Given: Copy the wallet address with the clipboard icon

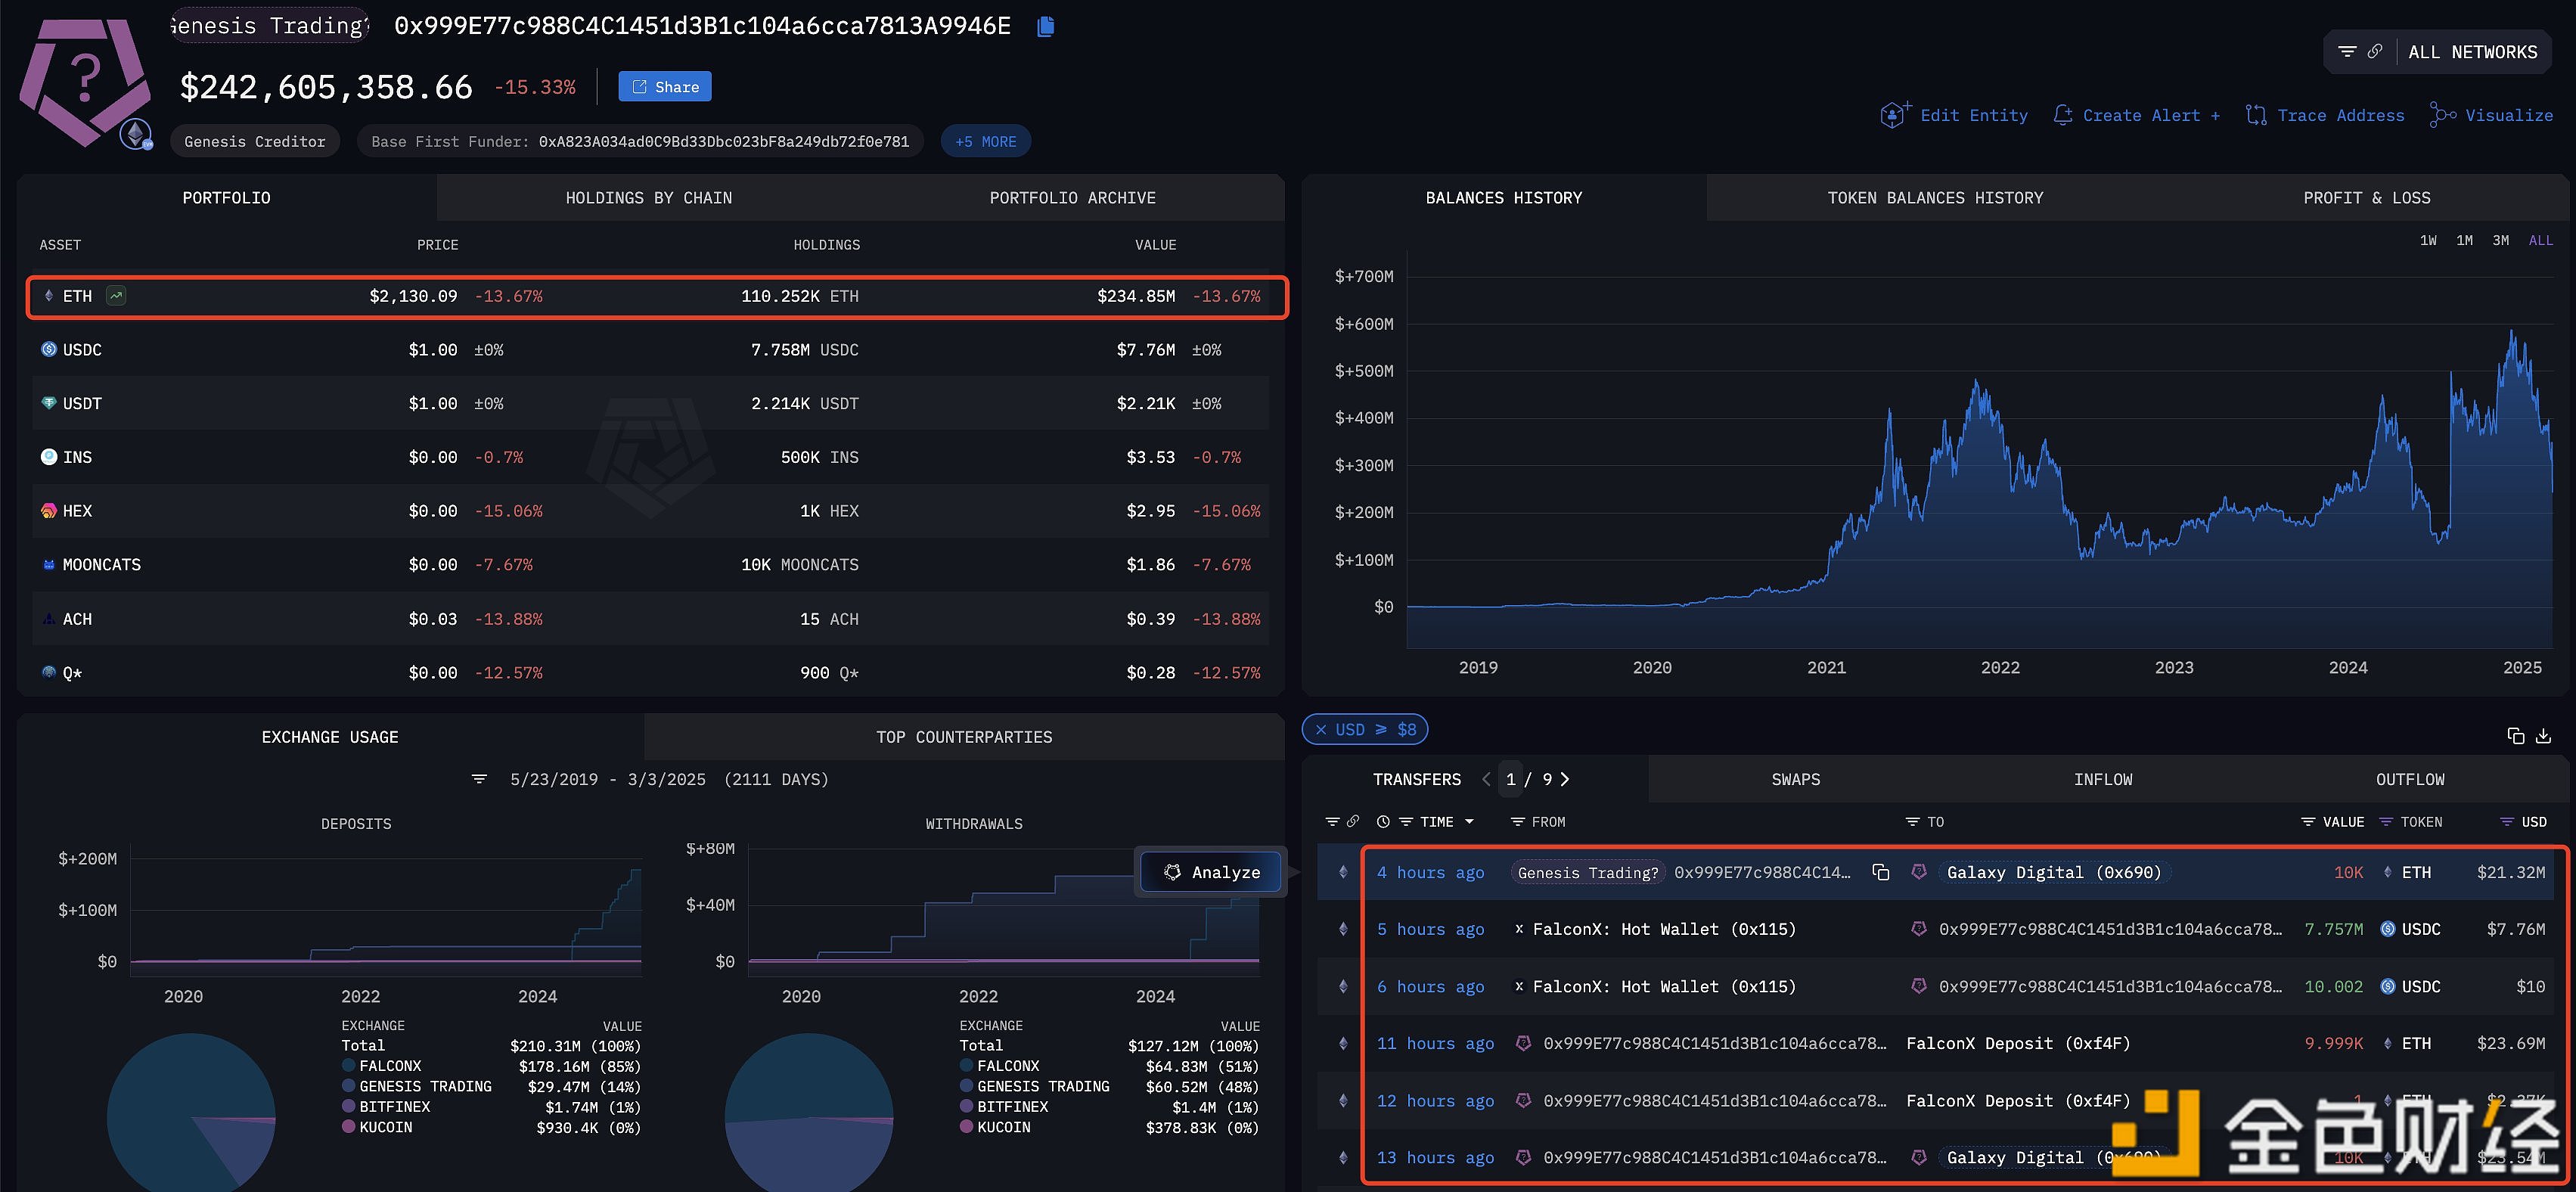Looking at the screenshot, I should coord(1045,26).
